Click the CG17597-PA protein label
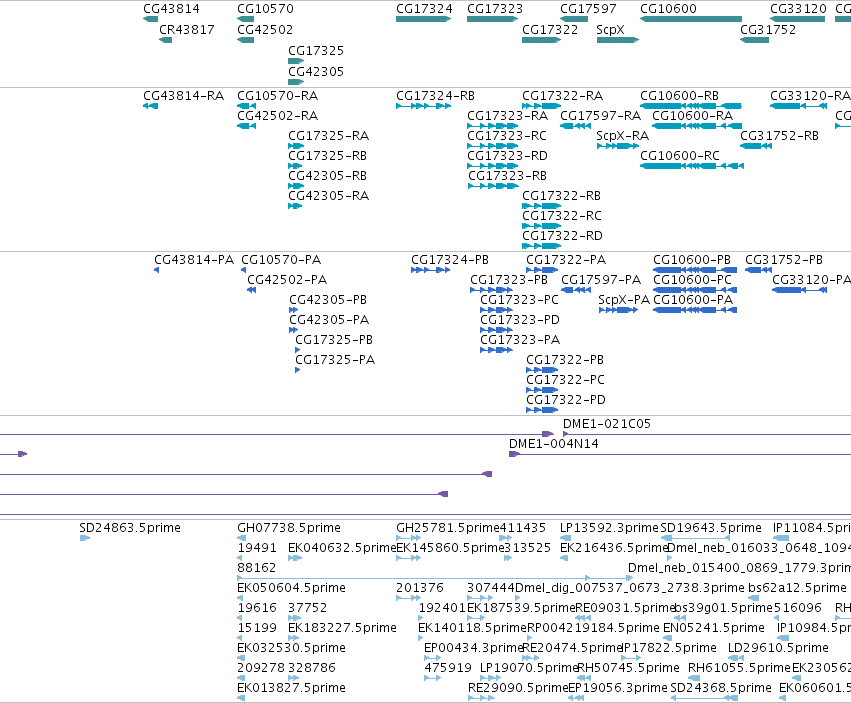This screenshot has width=851, height=703. (x=601, y=280)
